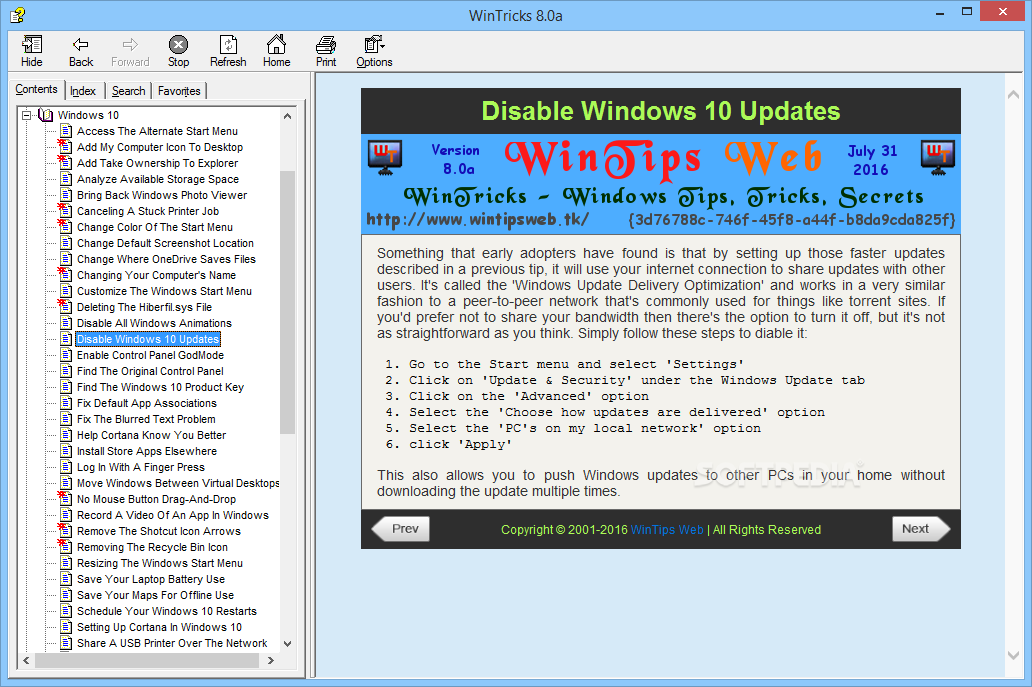Open topic Deleting The Hiberfil.sys File
The width and height of the screenshot is (1032, 687).
click(144, 307)
